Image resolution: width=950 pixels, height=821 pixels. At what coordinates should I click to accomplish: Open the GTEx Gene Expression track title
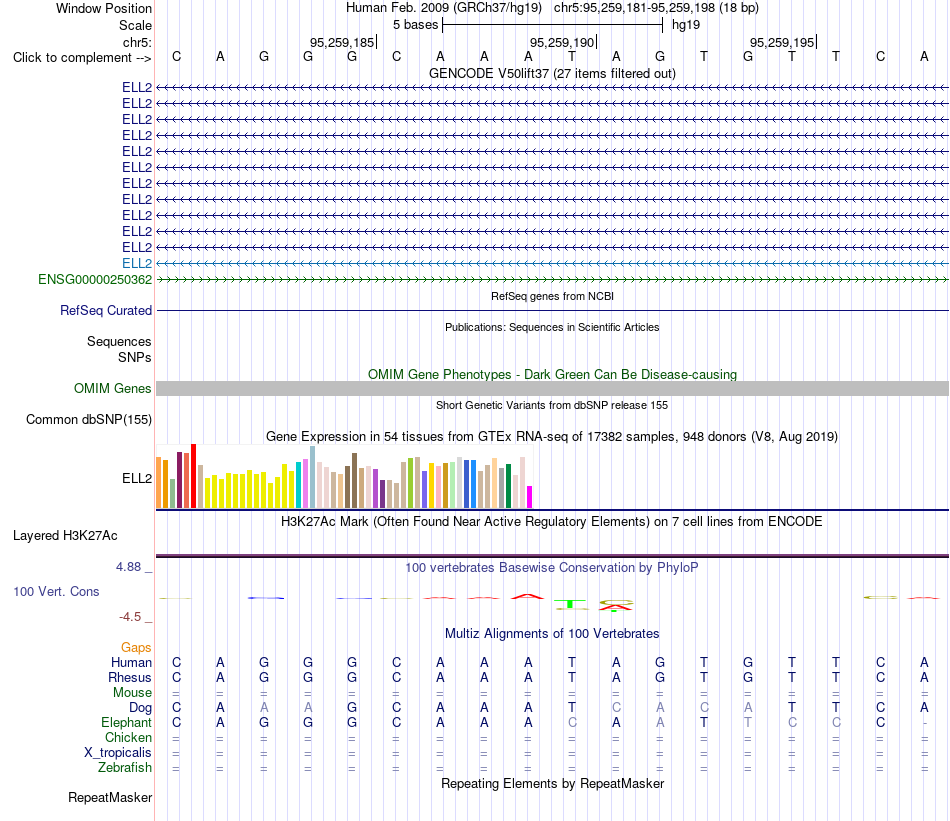pos(552,436)
